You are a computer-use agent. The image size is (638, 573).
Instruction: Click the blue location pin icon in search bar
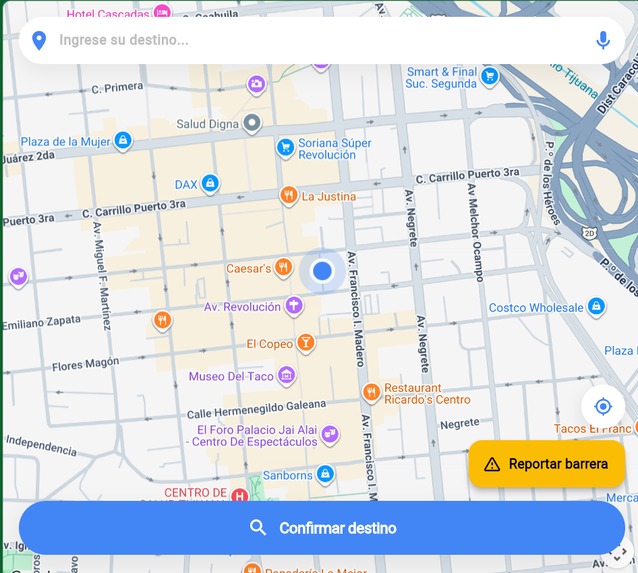[39, 40]
